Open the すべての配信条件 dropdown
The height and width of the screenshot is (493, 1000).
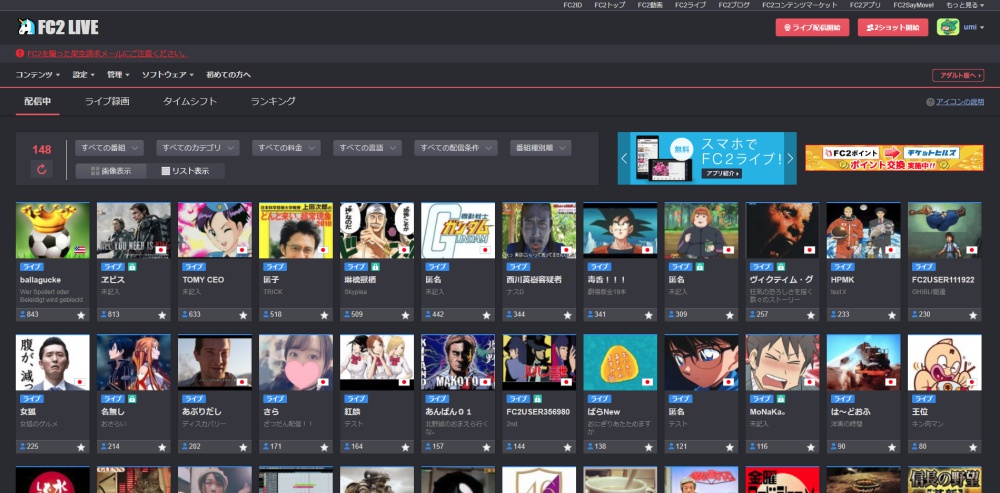[455, 148]
